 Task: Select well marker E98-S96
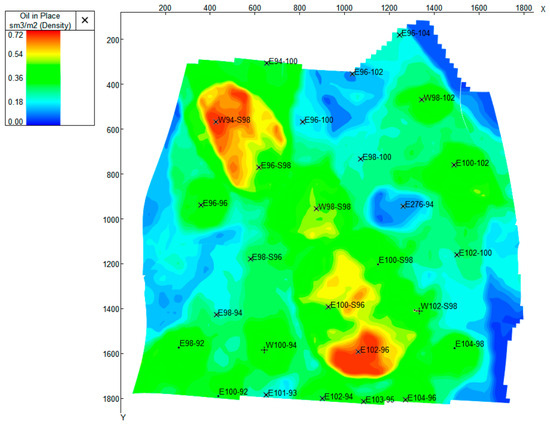(250, 259)
